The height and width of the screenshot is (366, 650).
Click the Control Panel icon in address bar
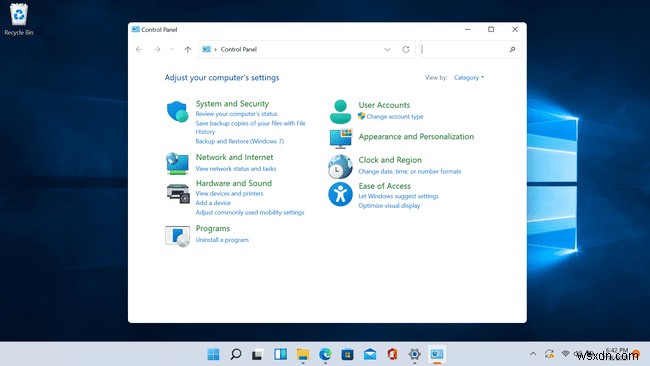tap(206, 49)
